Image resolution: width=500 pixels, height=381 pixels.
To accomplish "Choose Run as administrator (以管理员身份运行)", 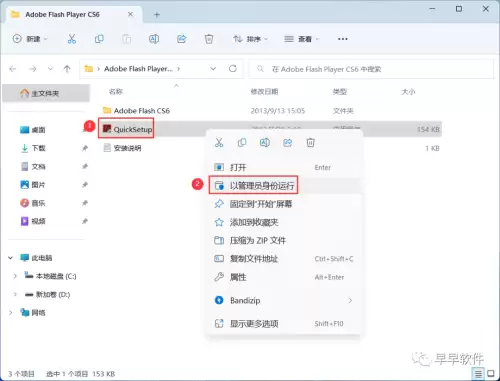I will click(284, 186).
